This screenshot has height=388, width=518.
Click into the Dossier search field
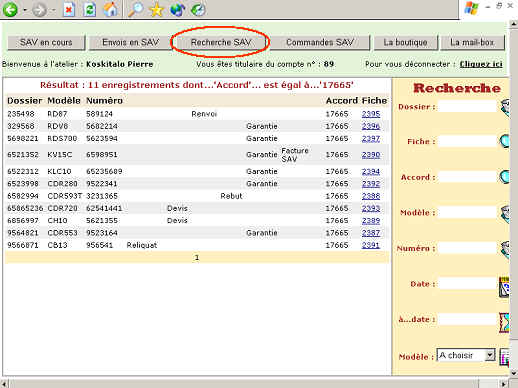coord(467,107)
